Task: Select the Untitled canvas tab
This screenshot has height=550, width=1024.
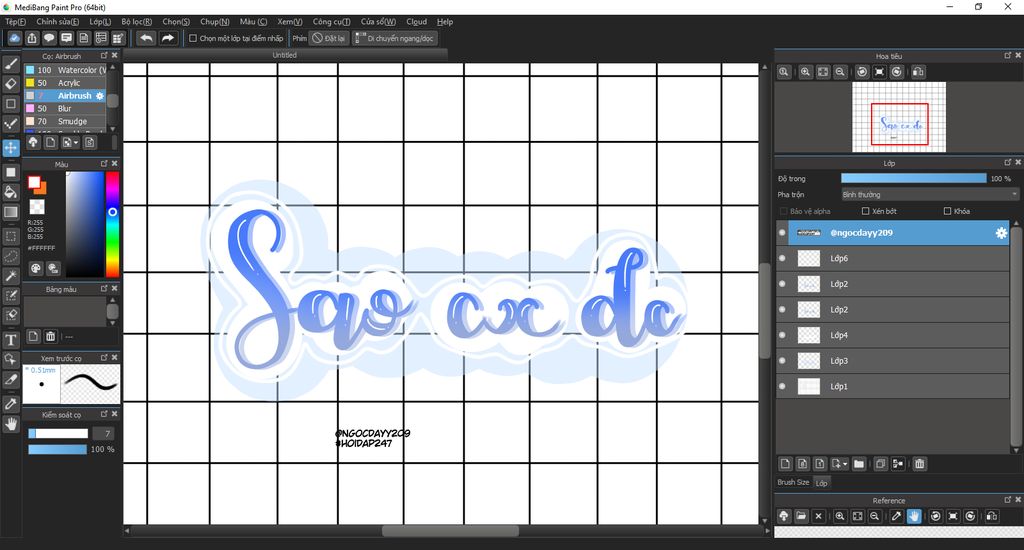Action: click(285, 56)
